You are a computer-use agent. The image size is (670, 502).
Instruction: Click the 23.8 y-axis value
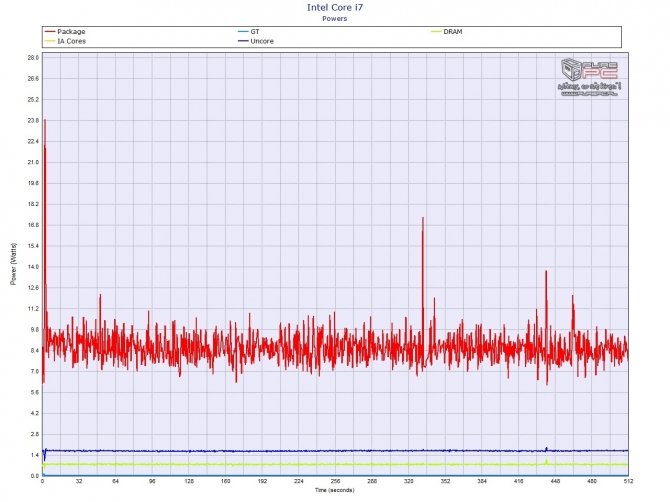tap(33, 120)
